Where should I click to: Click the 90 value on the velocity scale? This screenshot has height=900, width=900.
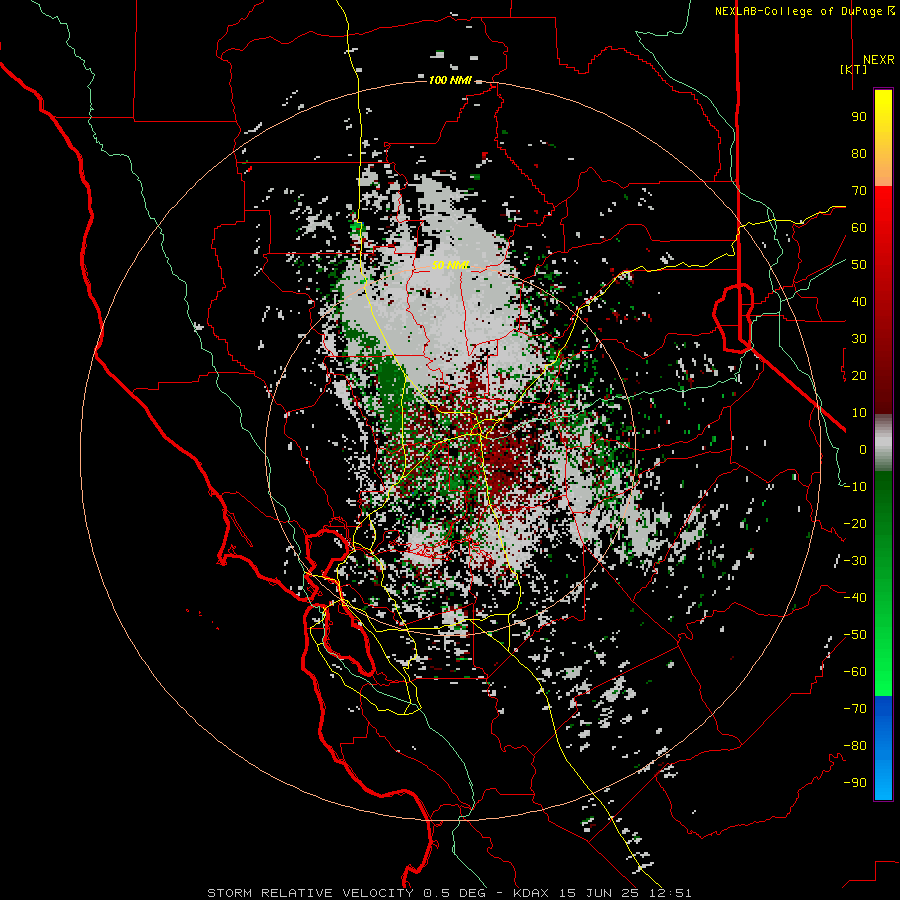point(859,117)
